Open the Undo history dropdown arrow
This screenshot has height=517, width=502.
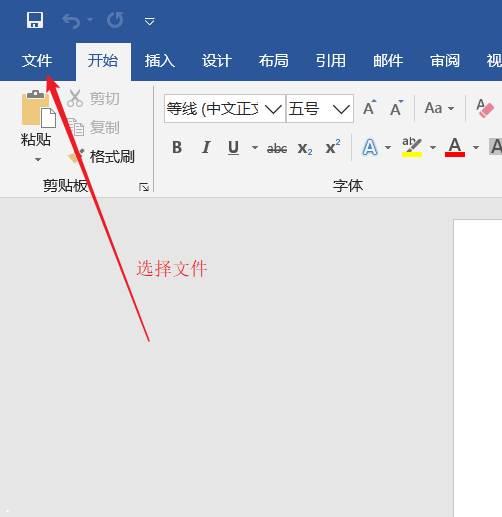tap(90, 20)
